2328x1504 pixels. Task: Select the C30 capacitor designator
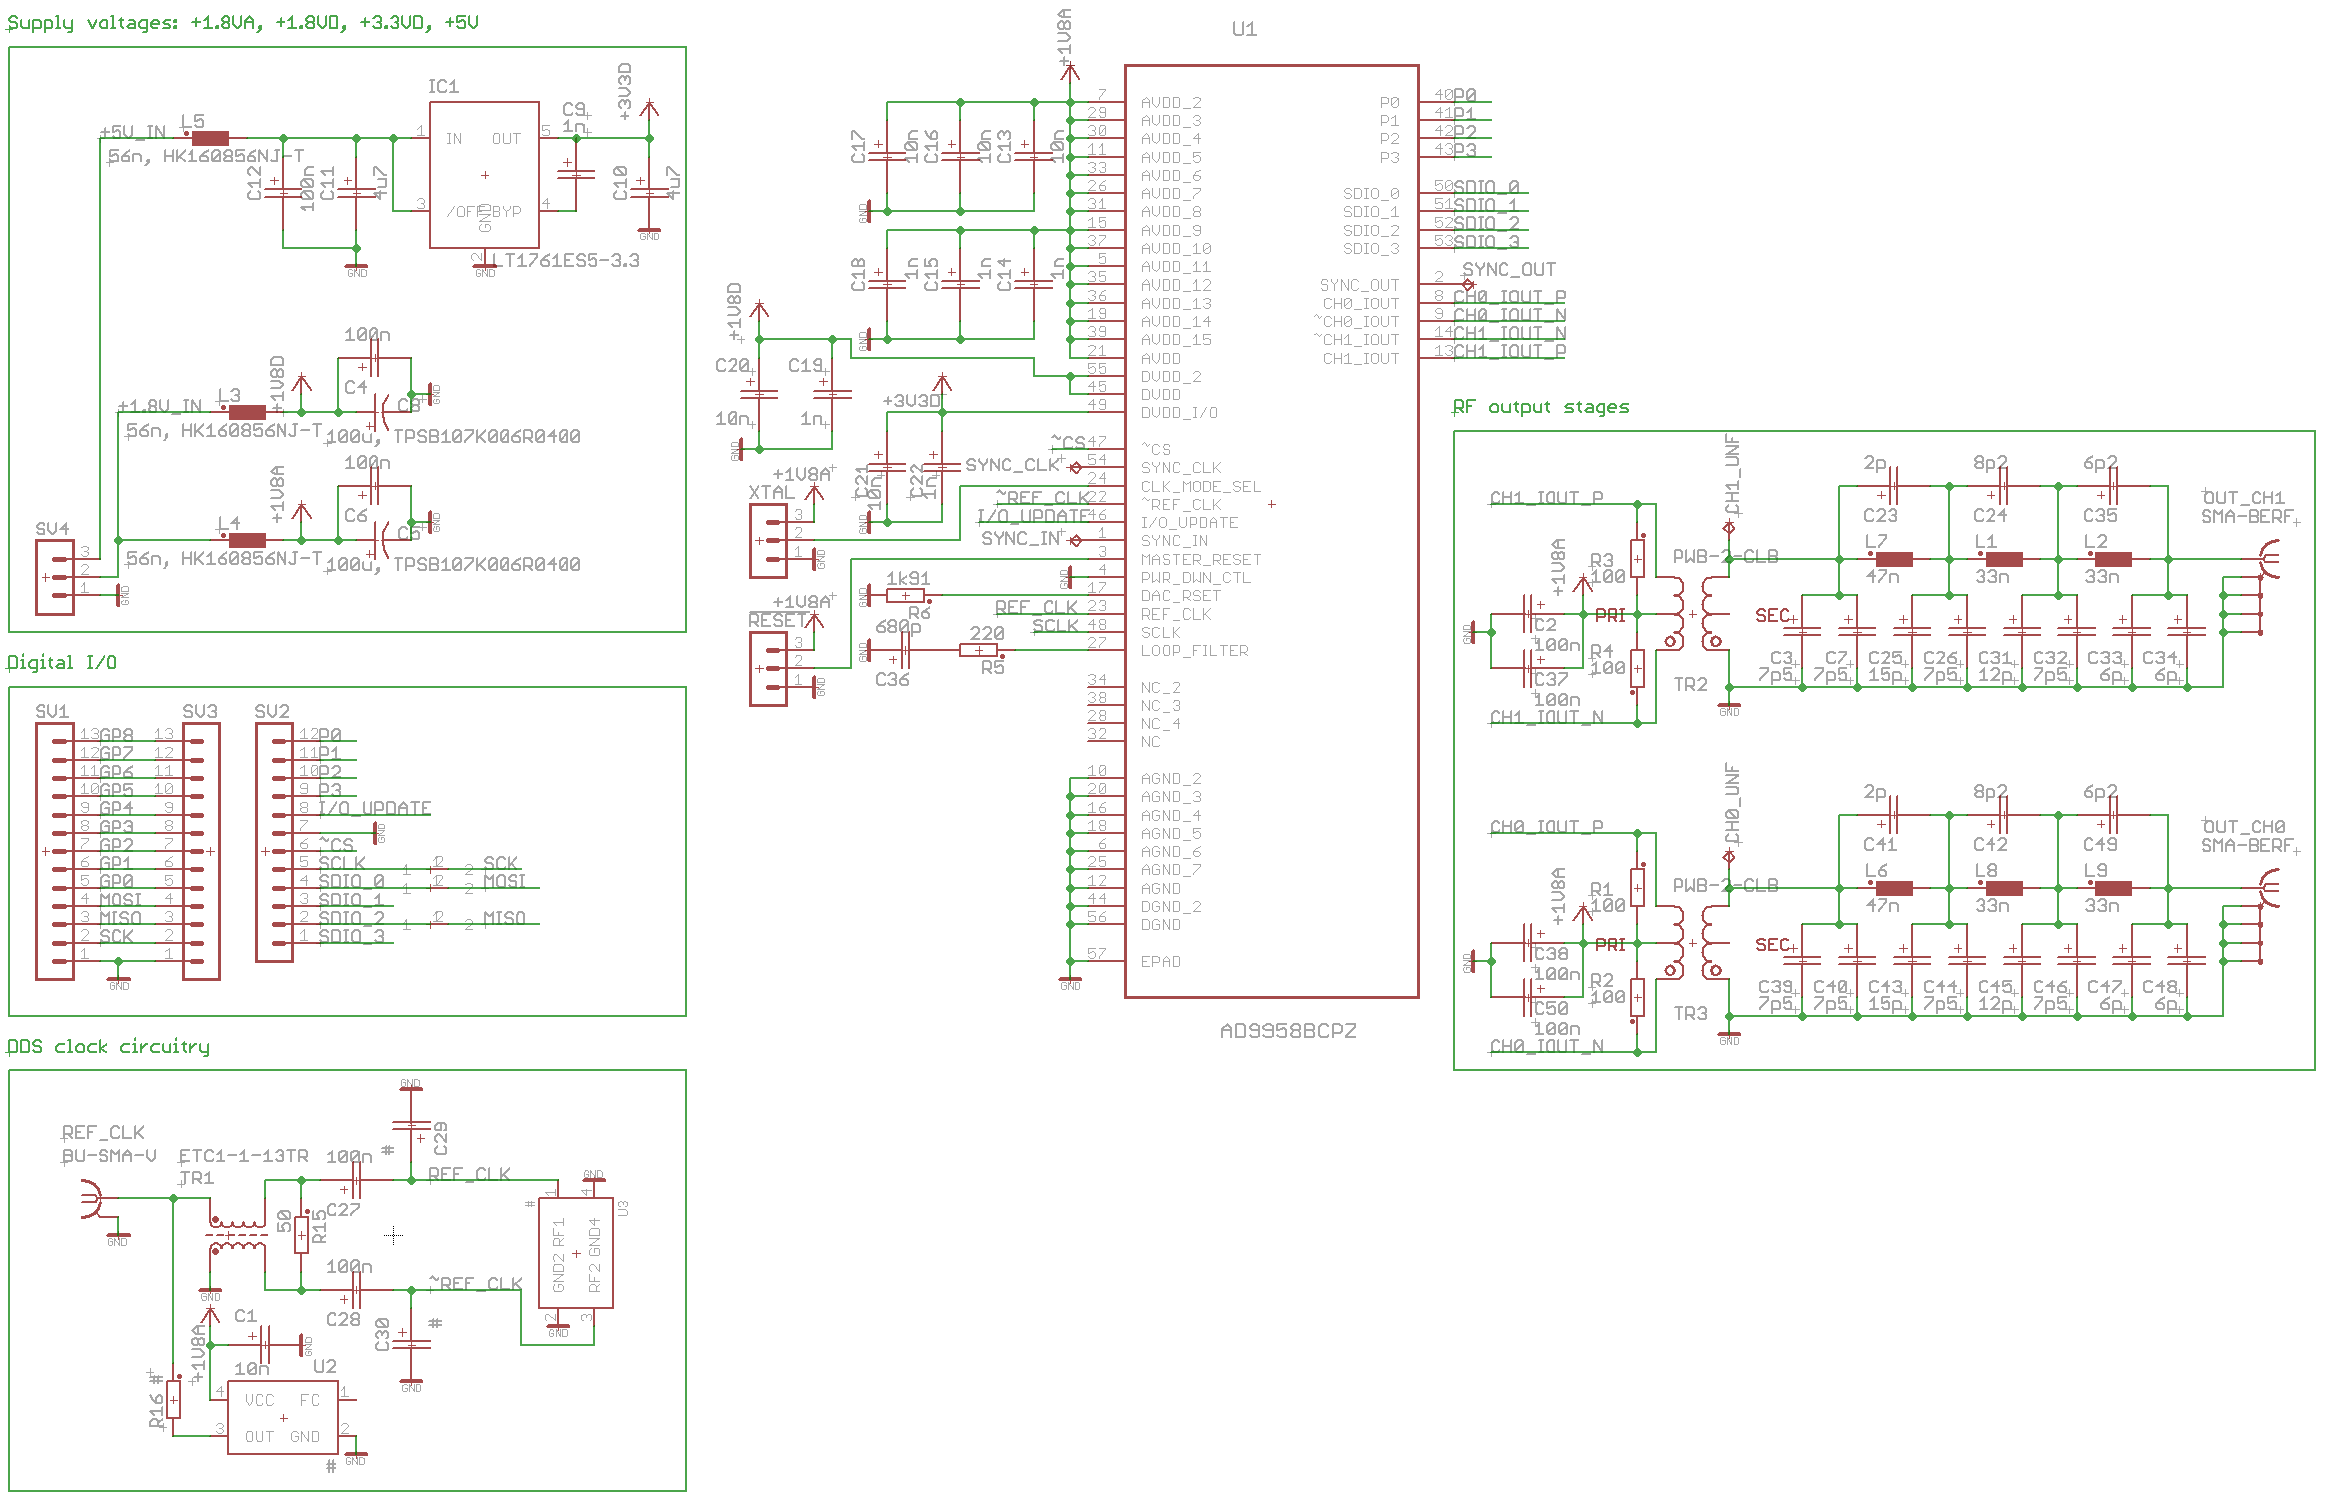(x=381, y=1334)
